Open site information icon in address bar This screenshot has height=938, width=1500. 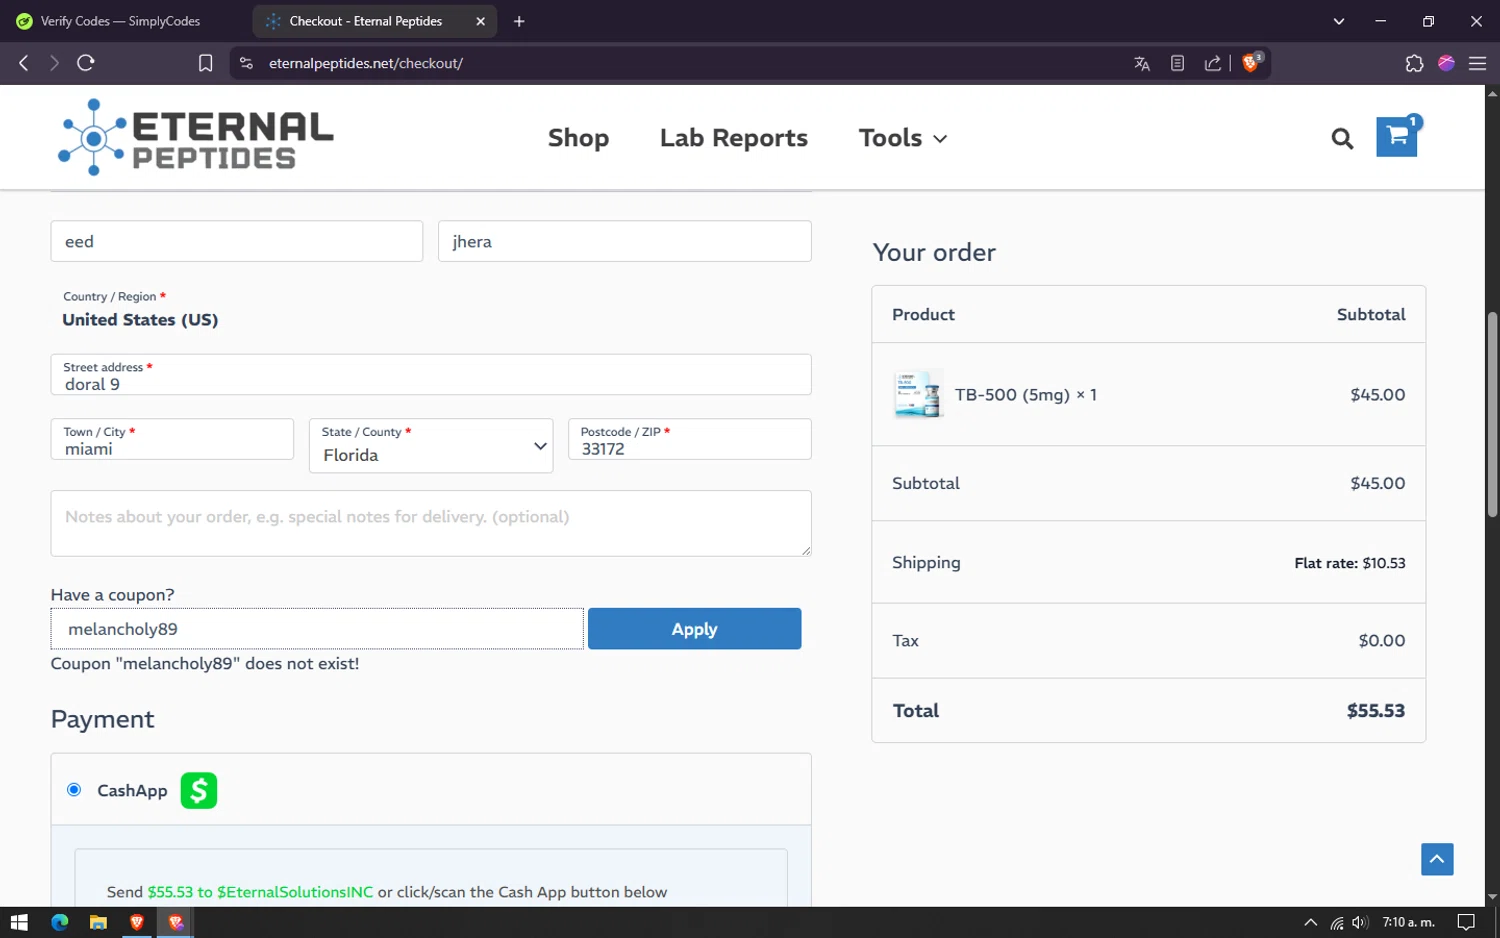click(246, 63)
